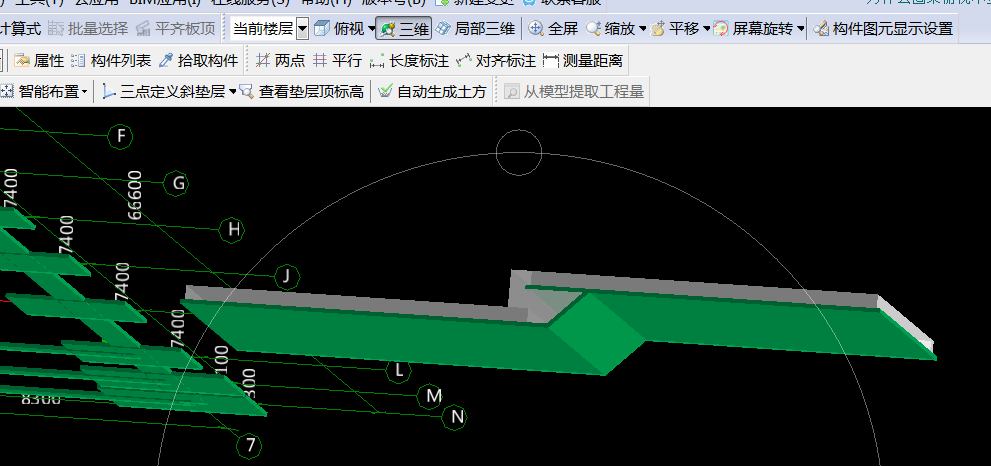This screenshot has height=466, width=991.
Task: Expand the 平移 dropdown arrow
Action: (x=707, y=29)
